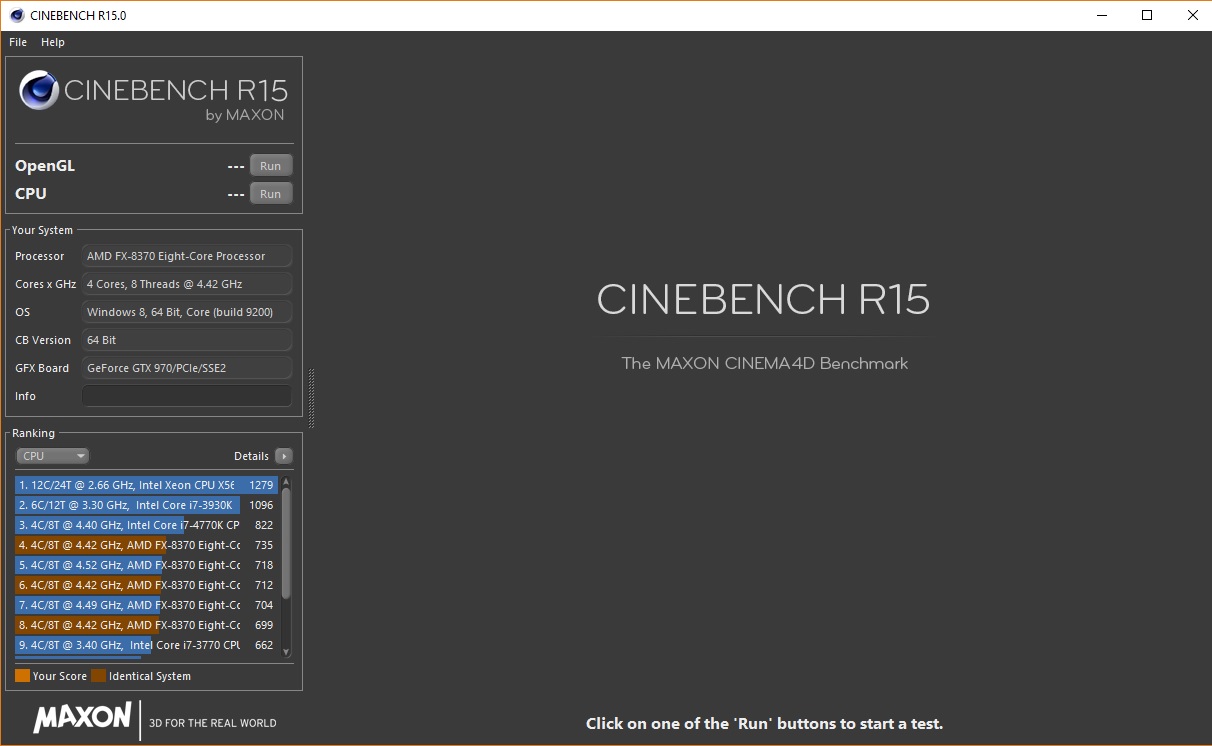Image resolution: width=1212 pixels, height=746 pixels.
Task: Click the Cinebench title bar app icon
Action: tap(17, 15)
